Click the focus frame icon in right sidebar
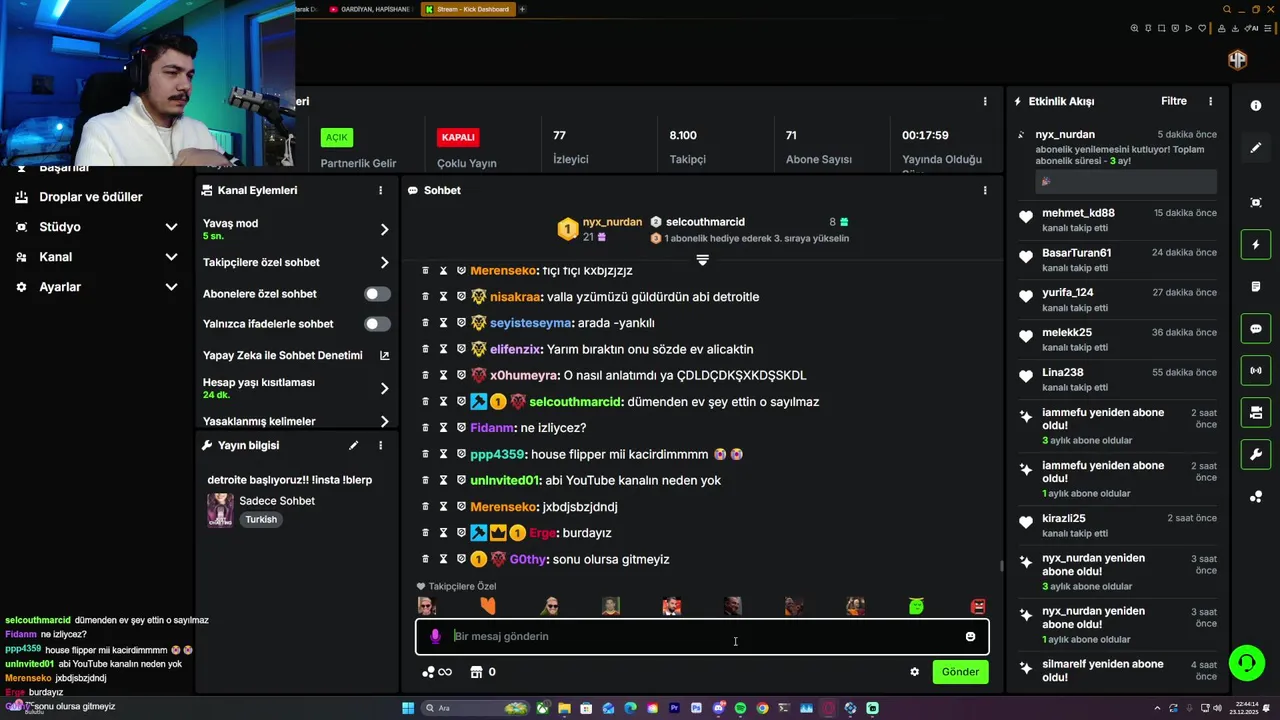Viewport: 1280px width, 720px height. point(1256,203)
